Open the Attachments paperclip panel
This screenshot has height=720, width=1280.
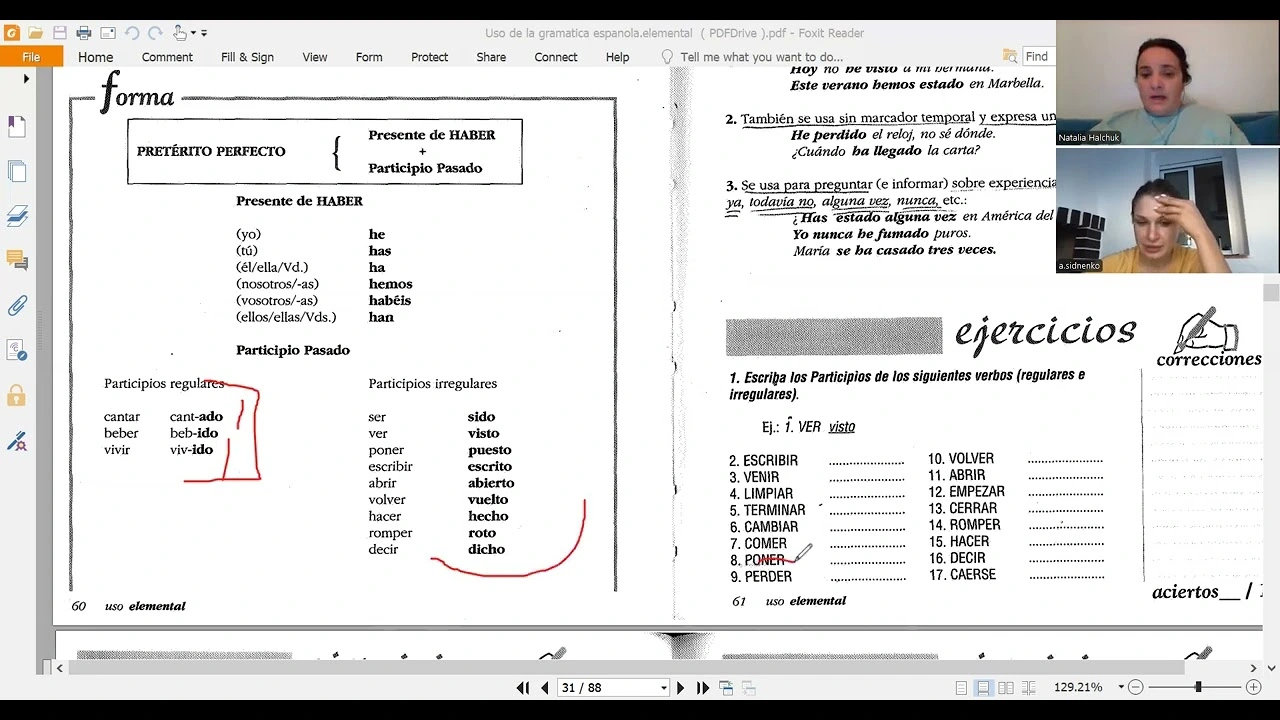point(17,305)
